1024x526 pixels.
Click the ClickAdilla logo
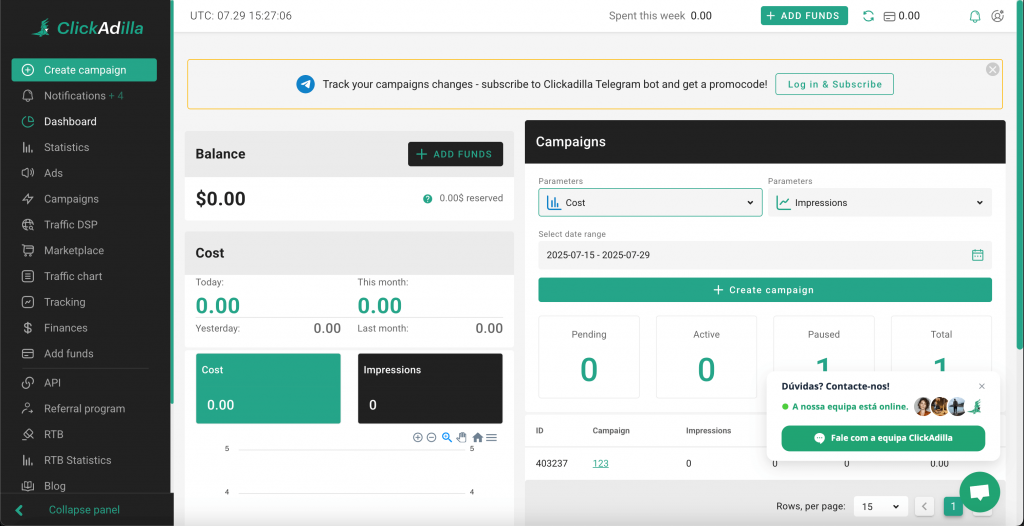point(88,28)
